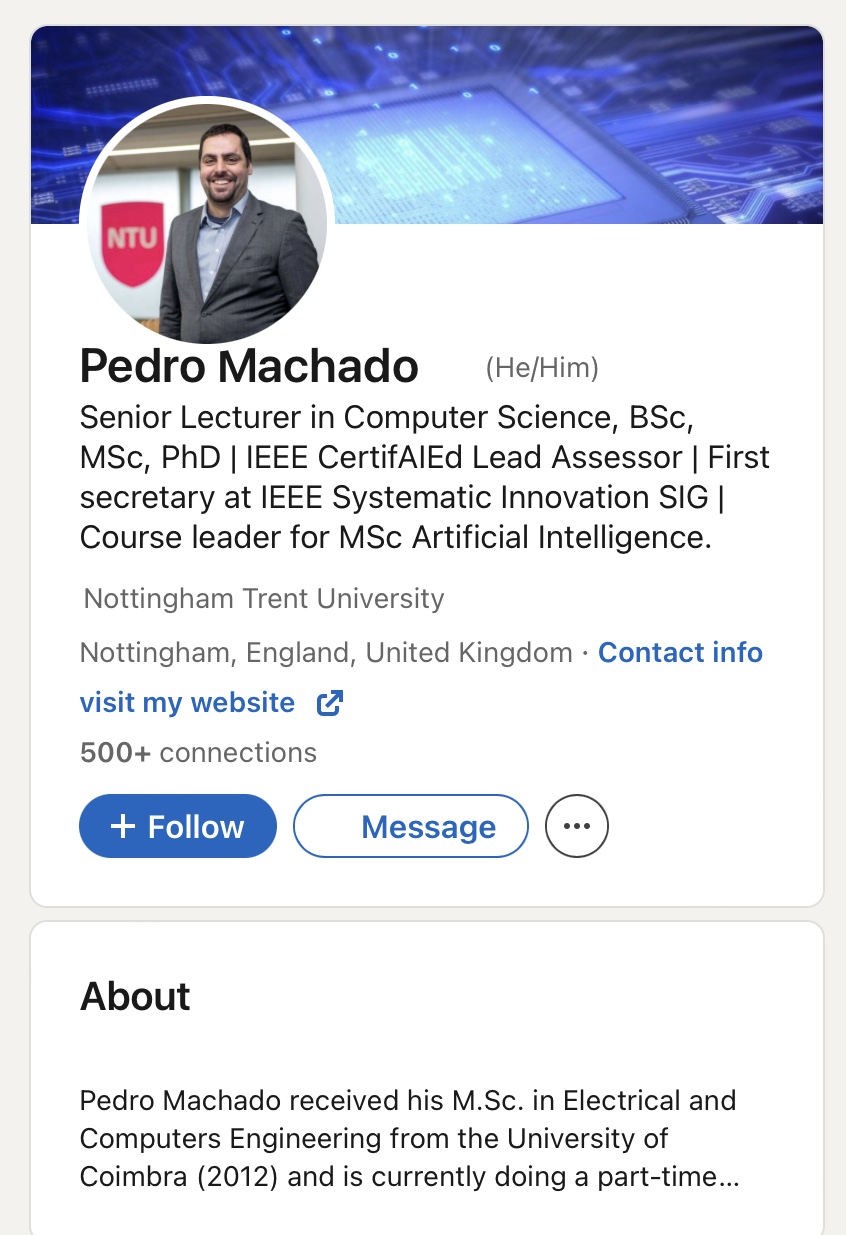Open the More actions ellipsis button
Viewport: 846px width, 1235px height.
coord(577,826)
